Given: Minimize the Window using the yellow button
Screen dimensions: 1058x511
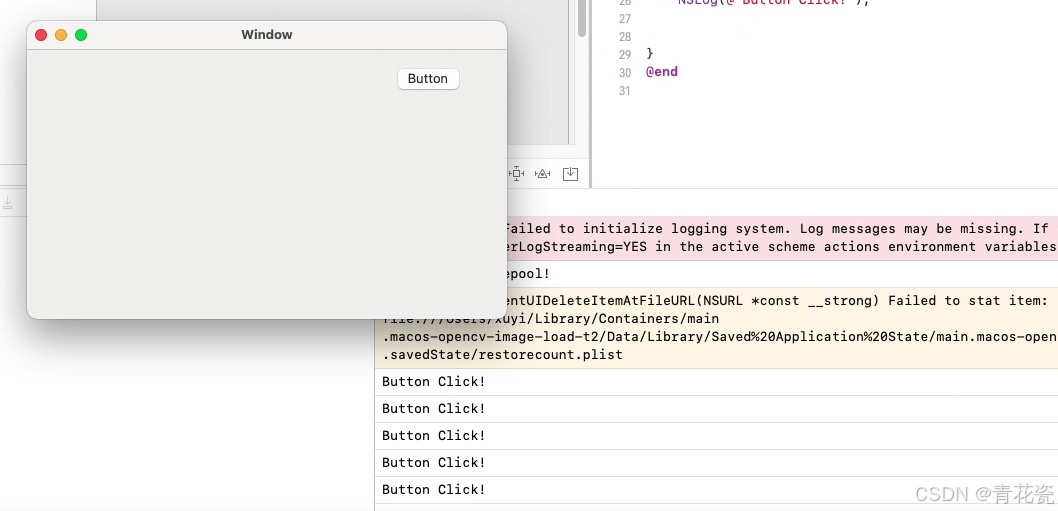Looking at the screenshot, I should tap(61, 35).
